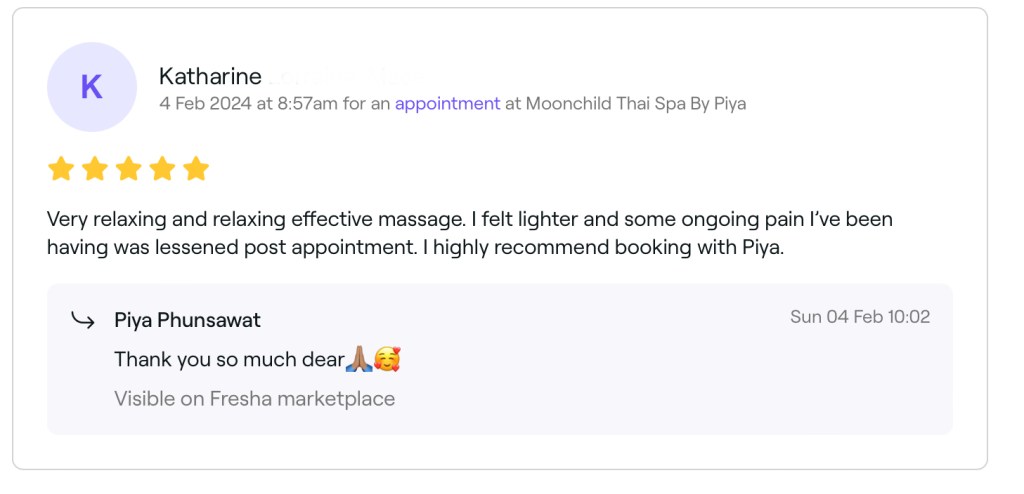Click the "8:57am" time in review header
This screenshot has width=1024, height=494.
point(307,103)
